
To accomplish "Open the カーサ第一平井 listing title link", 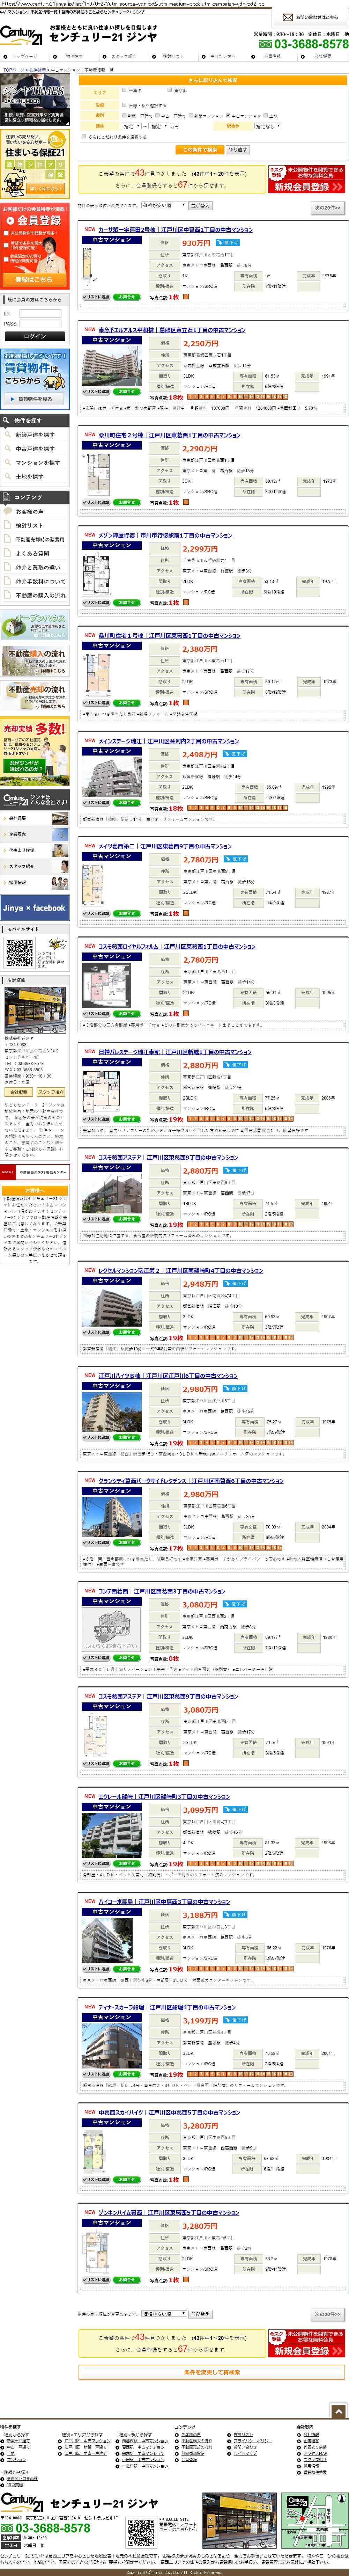I will tap(175, 229).
